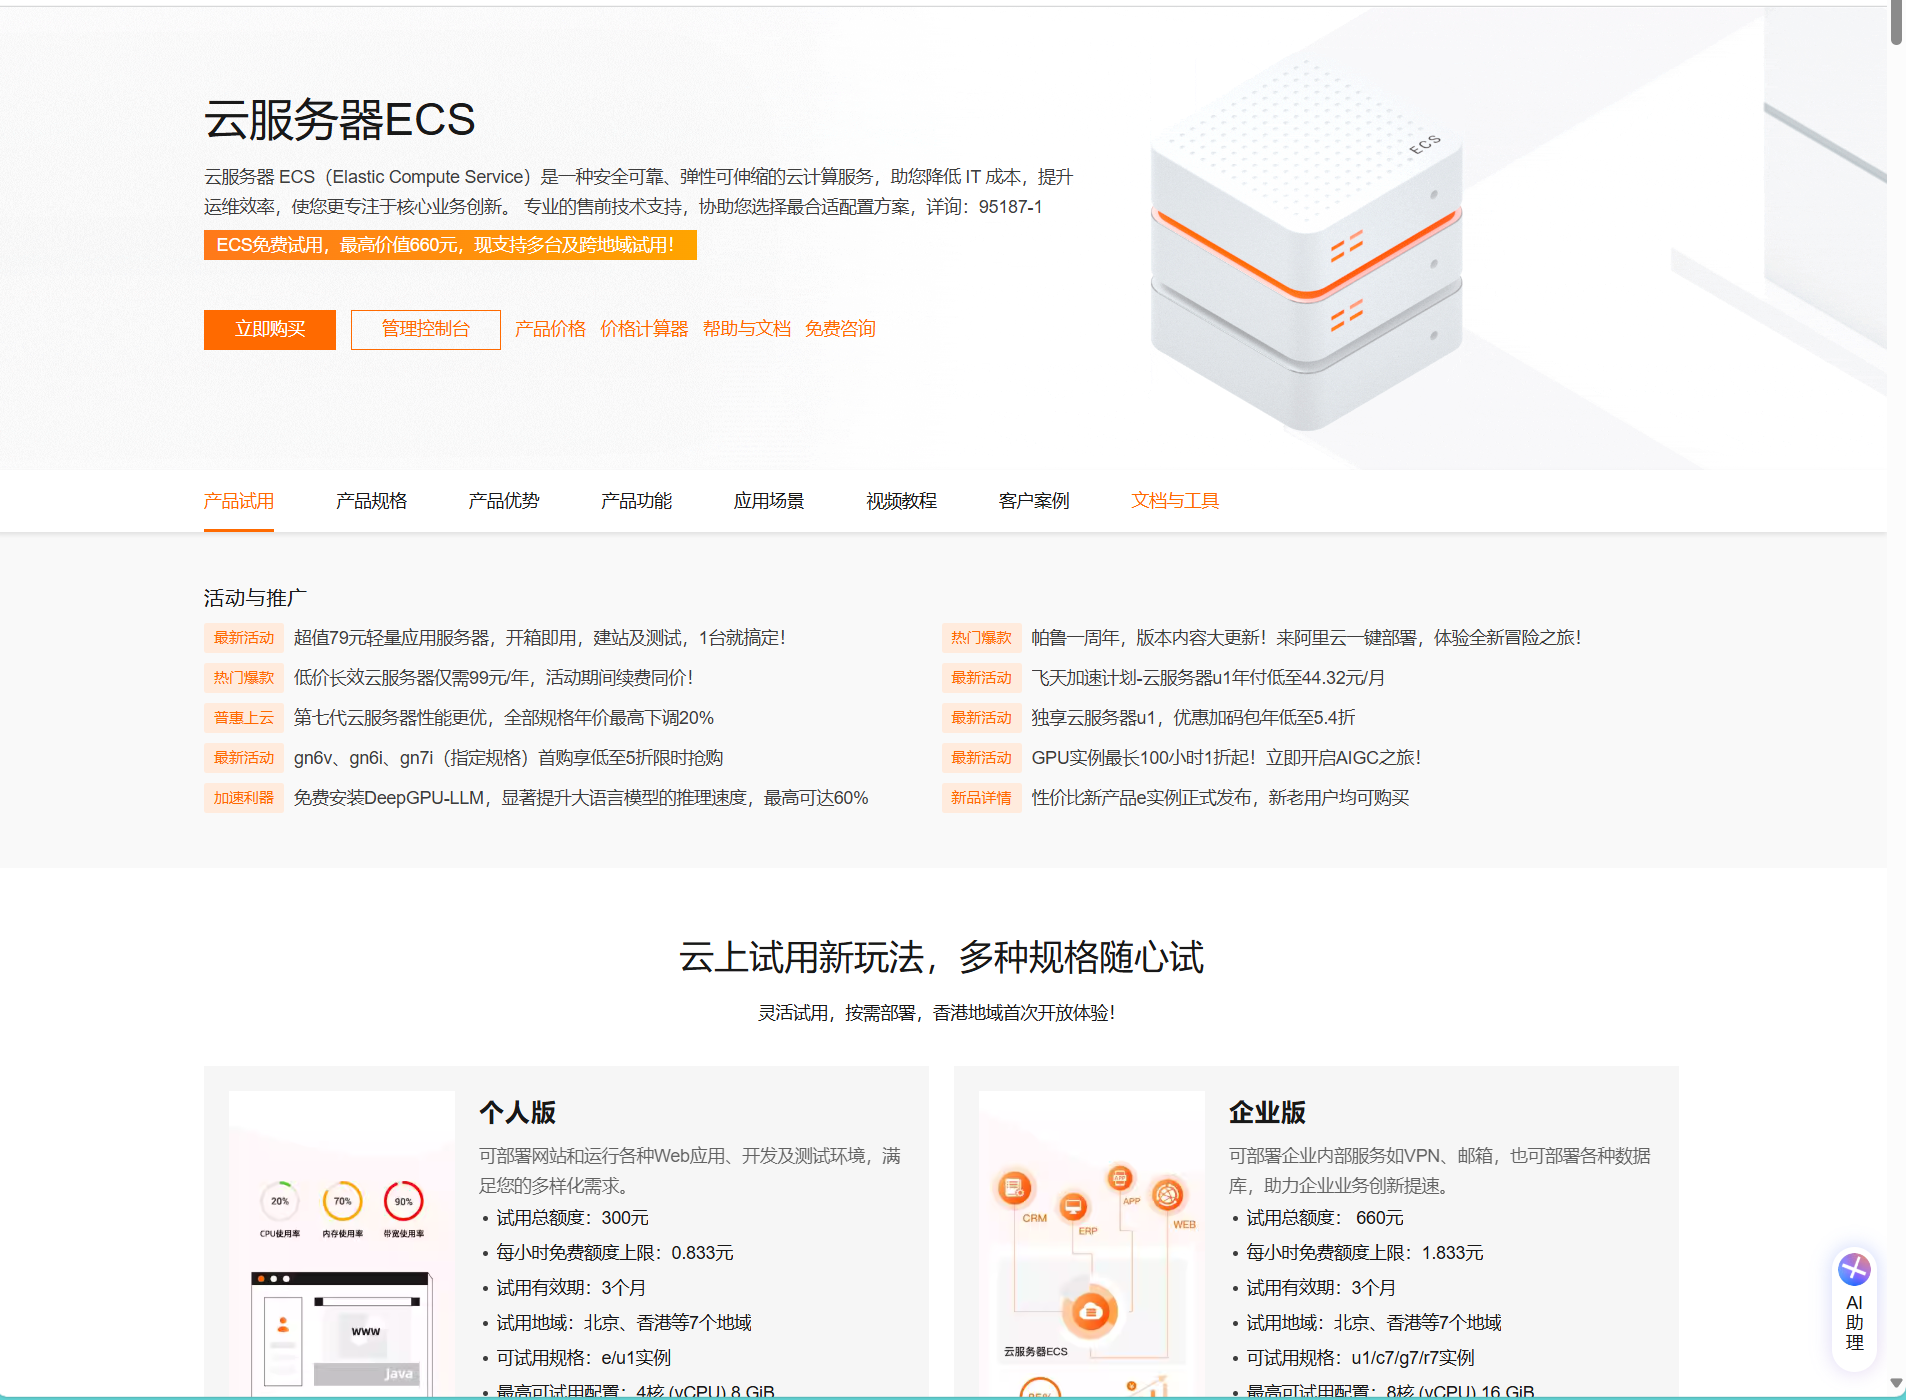Open promotion 超值79元轻量应用服务器
The width and height of the screenshot is (1906, 1400).
pos(540,638)
